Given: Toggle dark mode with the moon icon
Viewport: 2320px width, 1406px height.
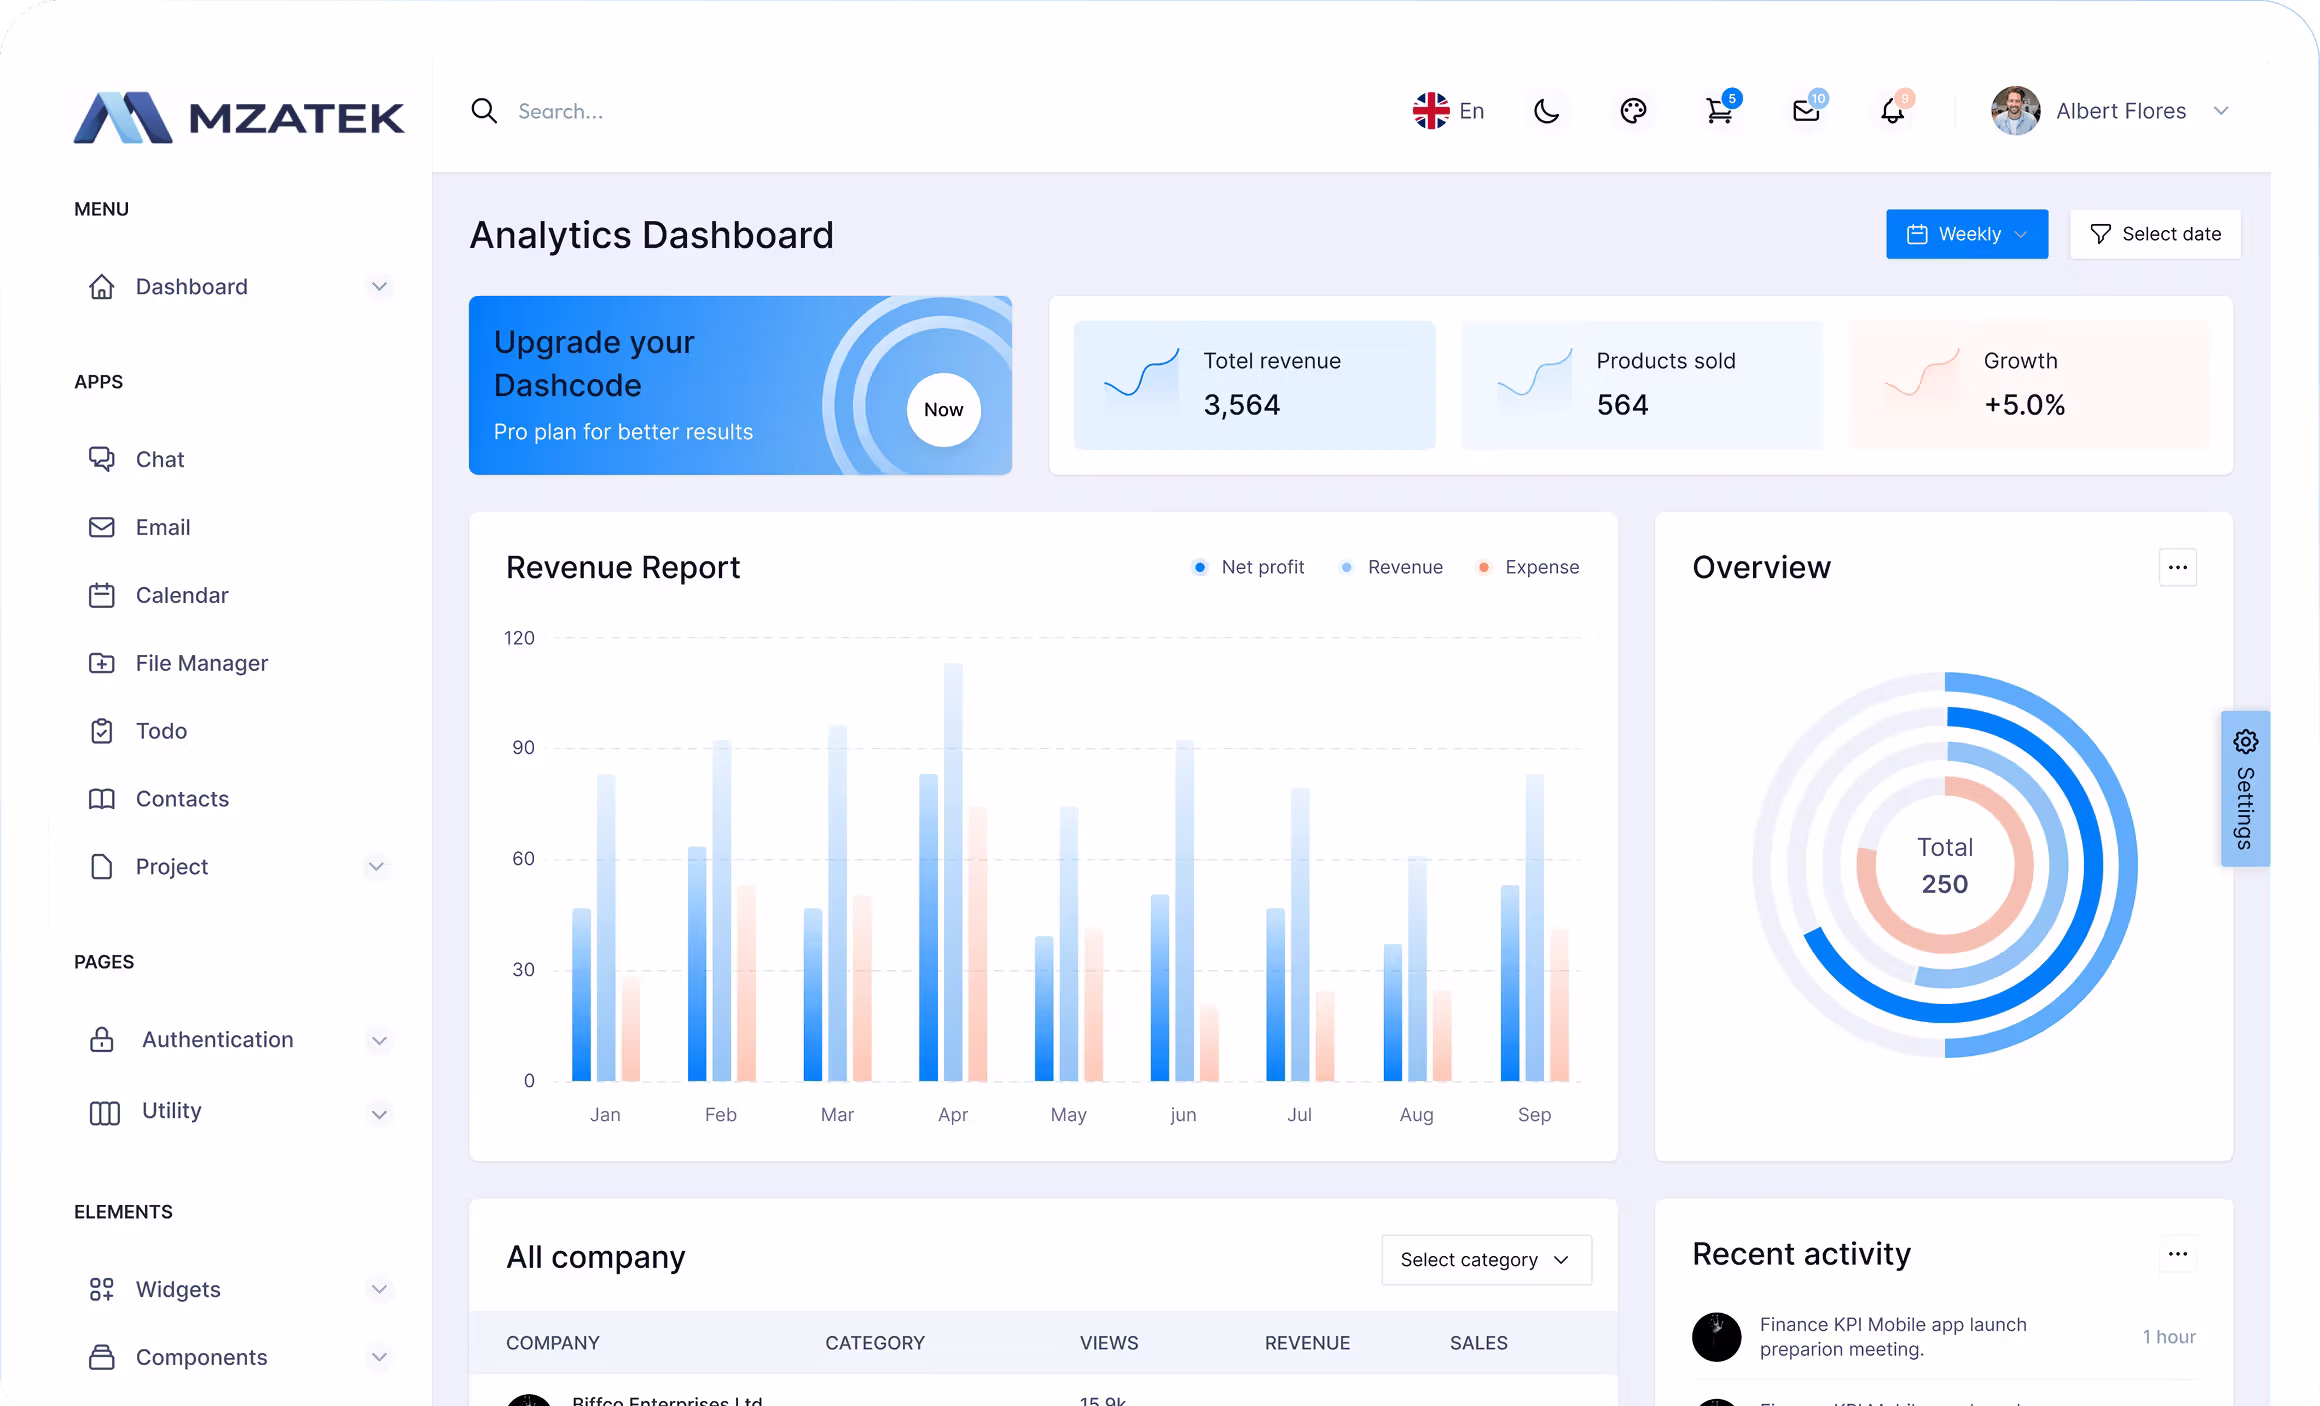Looking at the screenshot, I should click(x=1546, y=111).
